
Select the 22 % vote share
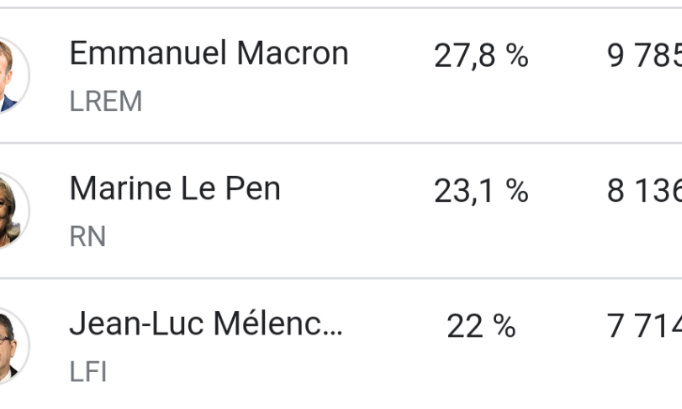click(480, 326)
